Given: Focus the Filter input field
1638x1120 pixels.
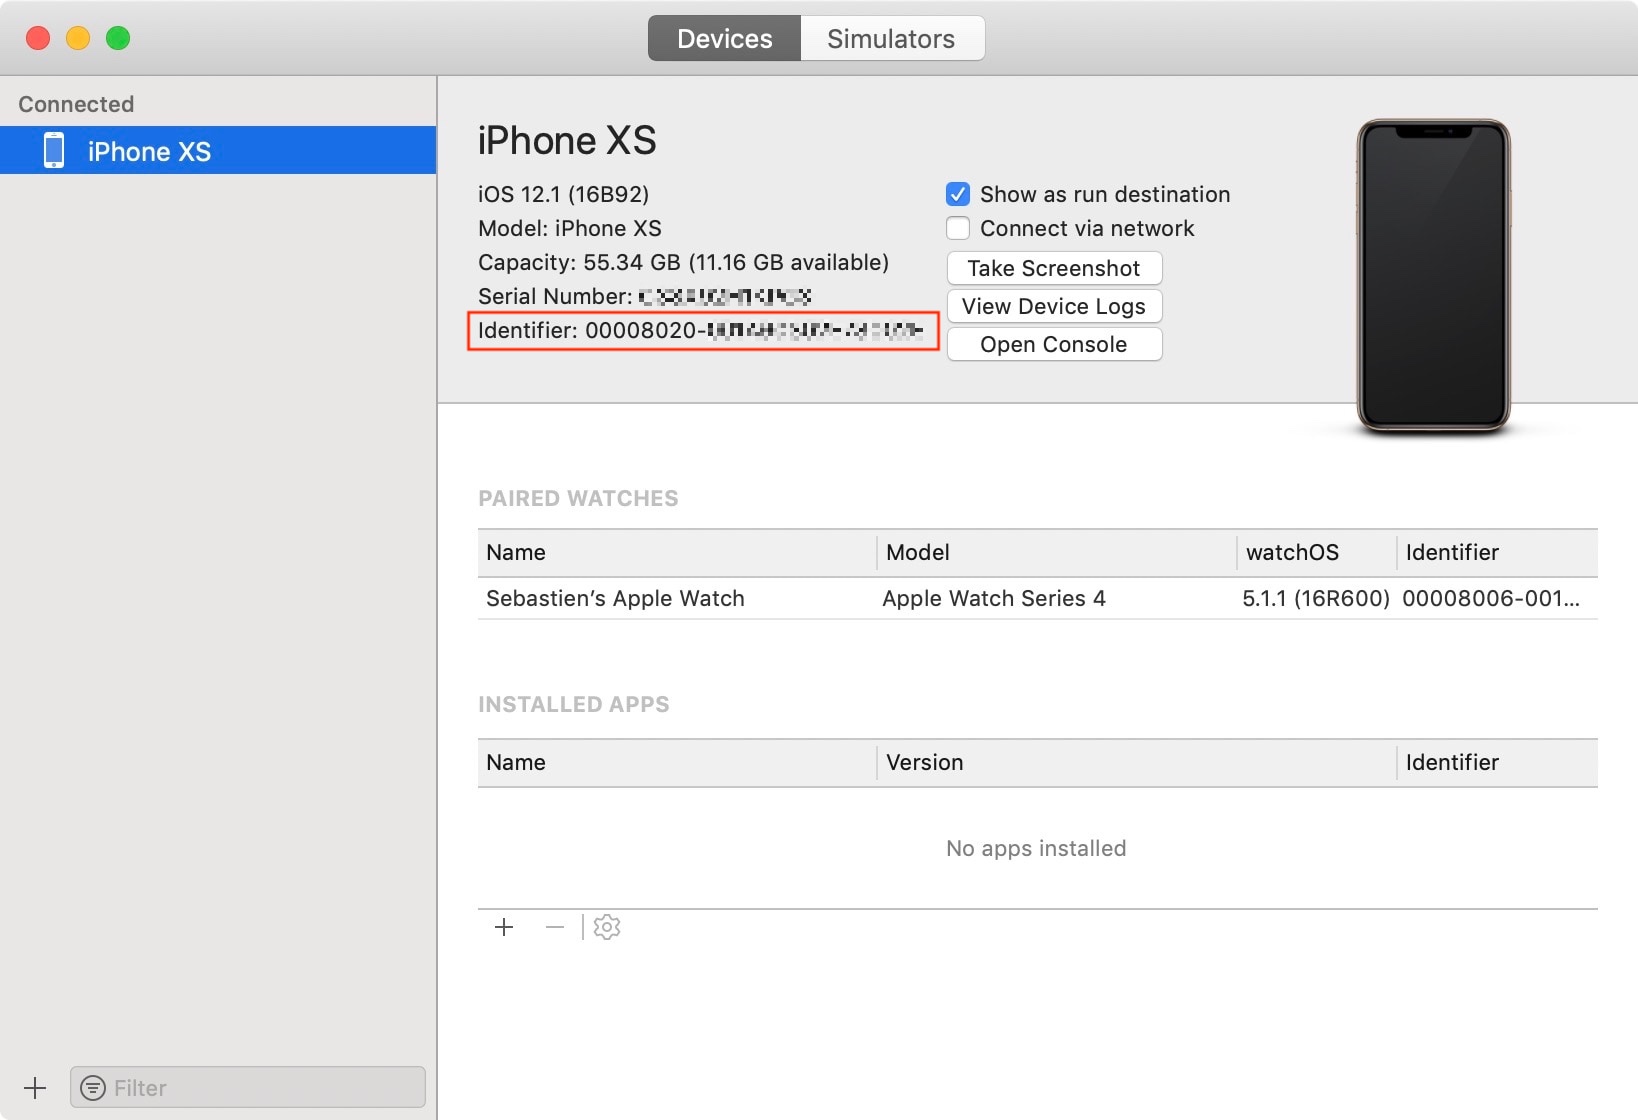Looking at the screenshot, I should [x=248, y=1087].
